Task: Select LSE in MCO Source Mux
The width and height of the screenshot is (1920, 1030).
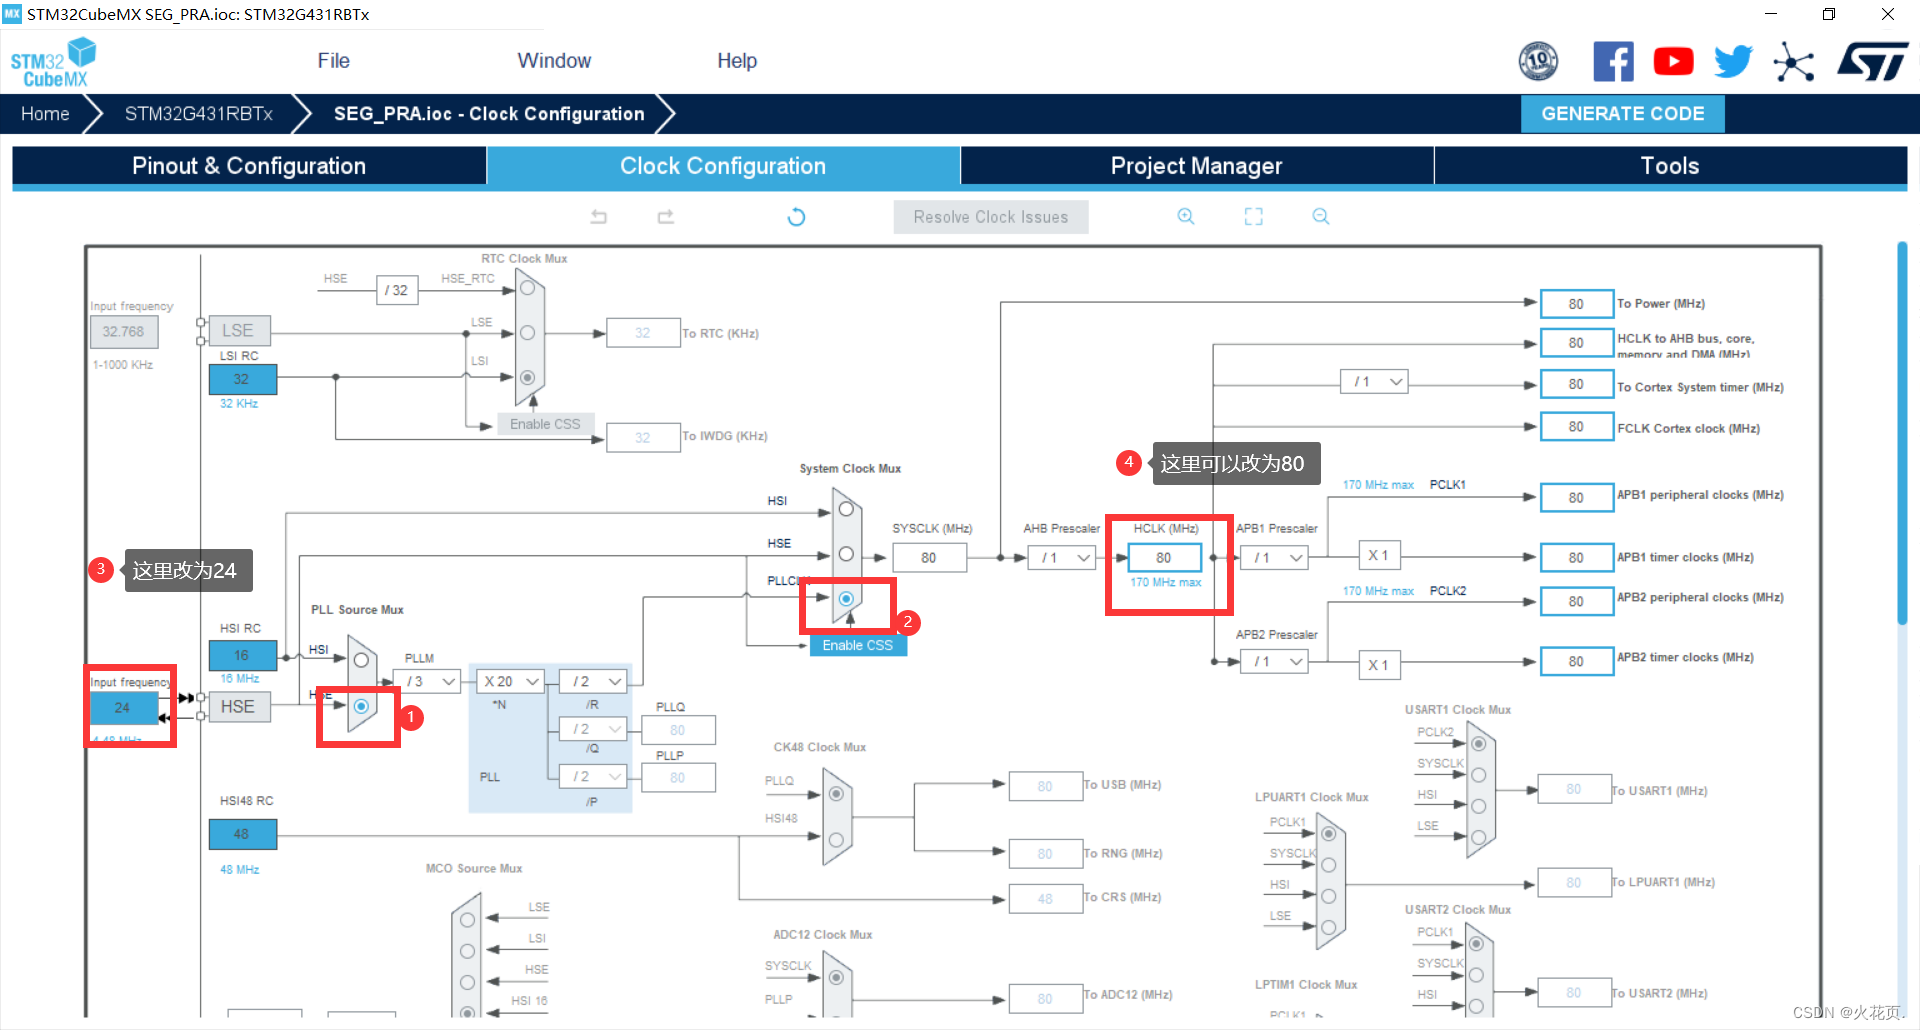Action: (x=467, y=918)
